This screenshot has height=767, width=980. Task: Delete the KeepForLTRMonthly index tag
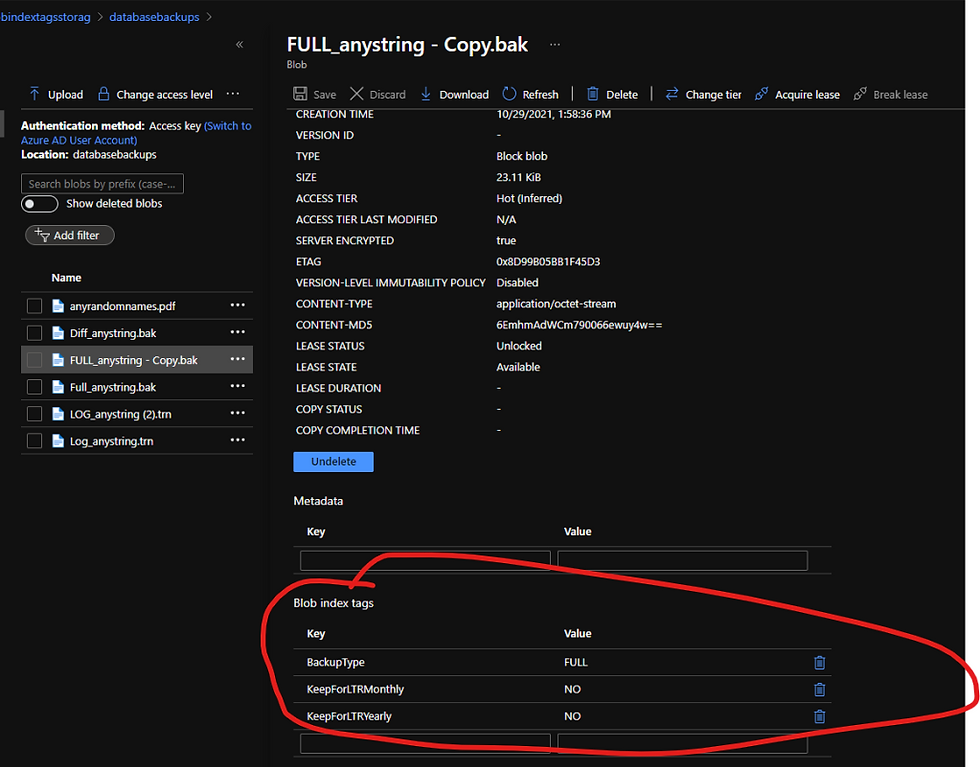click(819, 689)
